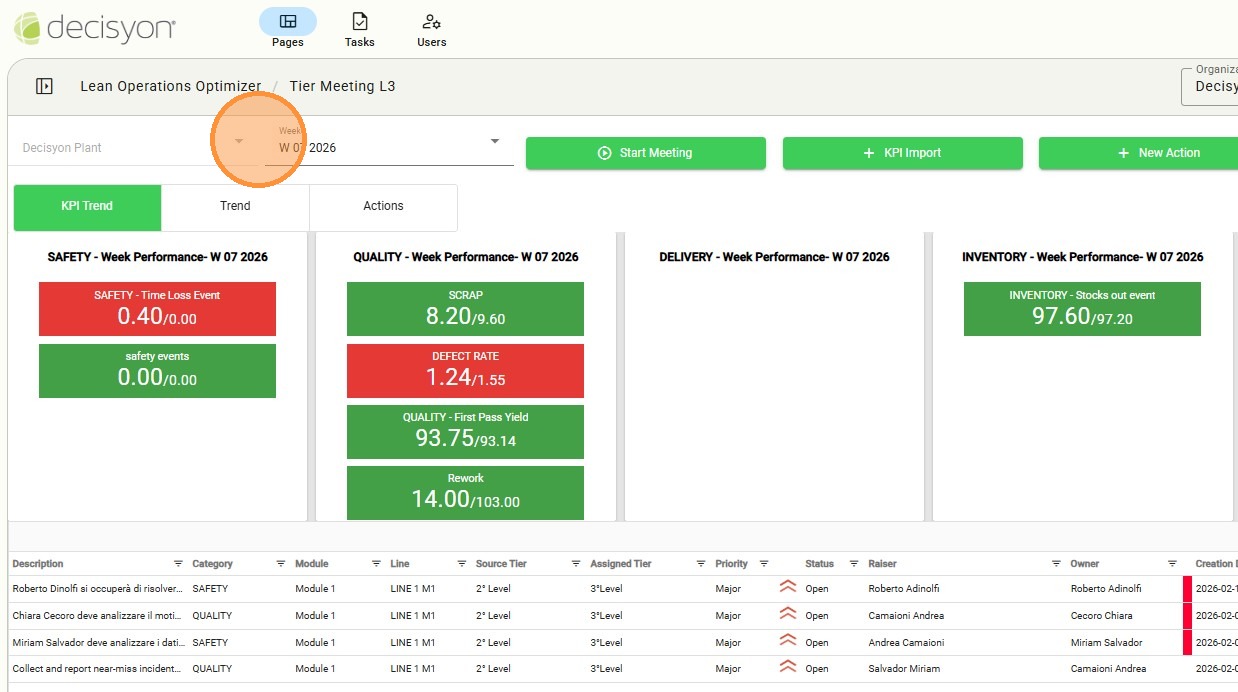
Task: Open the Tasks icon in top bar
Action: pyautogui.click(x=359, y=22)
